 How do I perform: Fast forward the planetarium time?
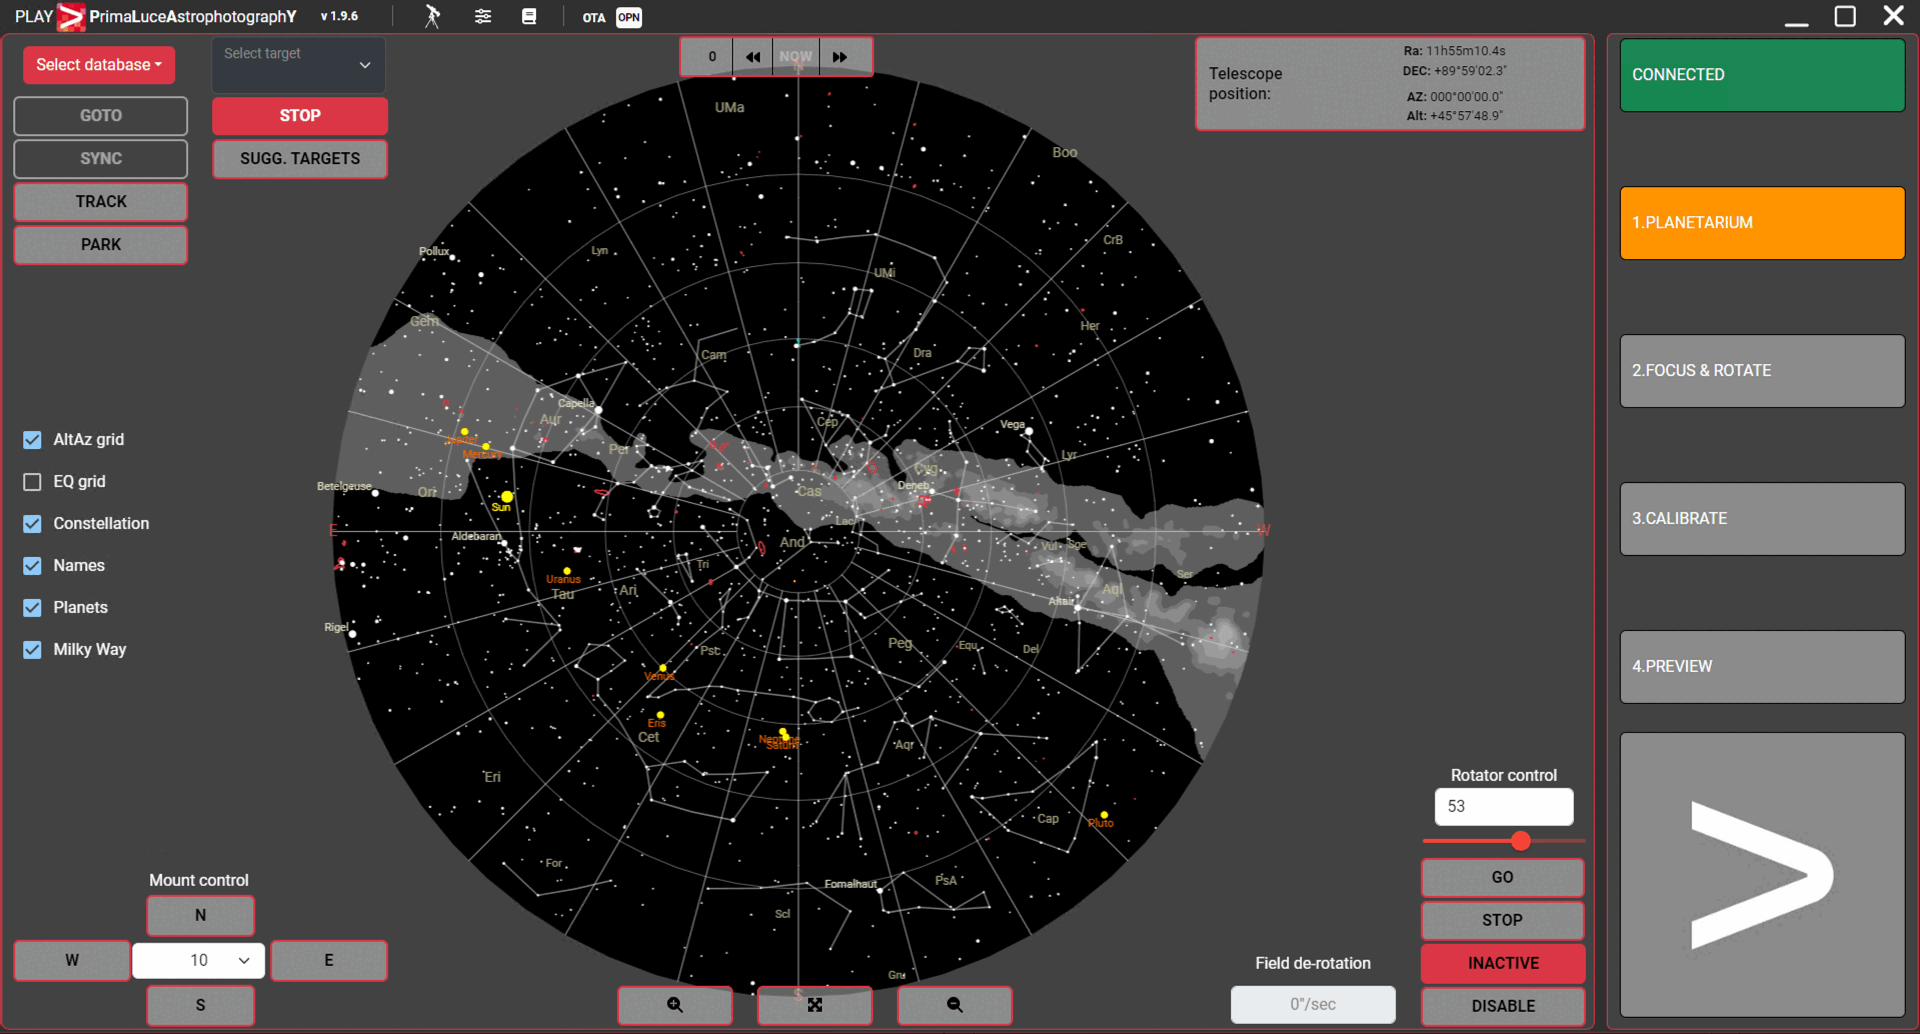[x=840, y=57]
